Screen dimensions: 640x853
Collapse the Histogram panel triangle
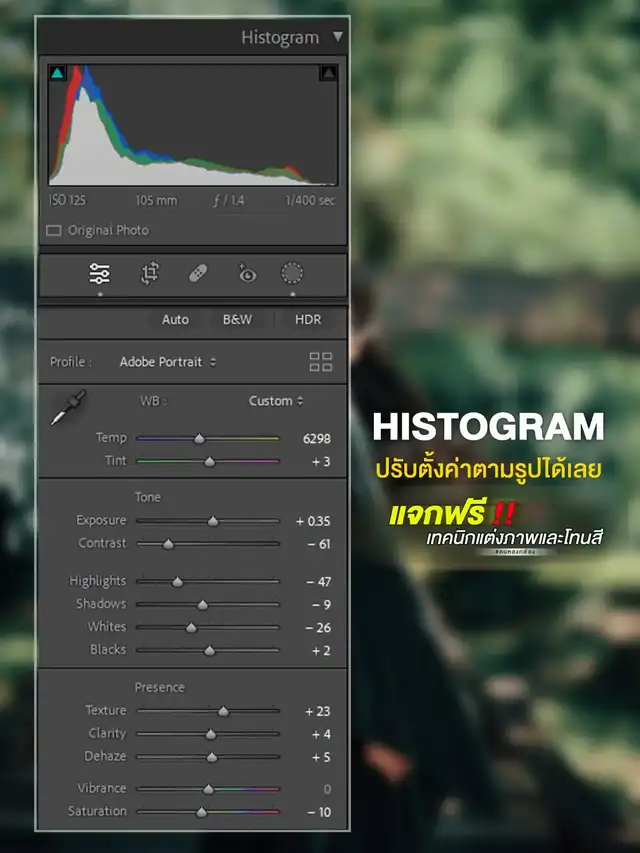pyautogui.click(x=337, y=37)
